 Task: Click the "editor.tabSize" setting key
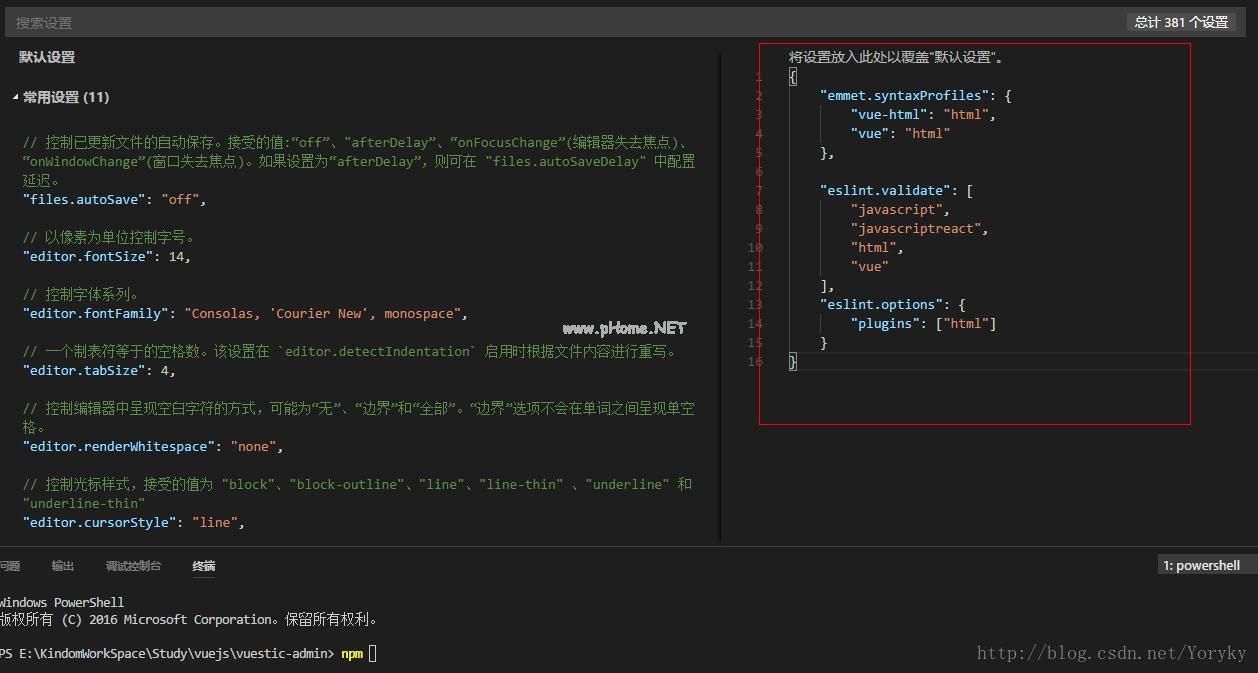pos(84,370)
